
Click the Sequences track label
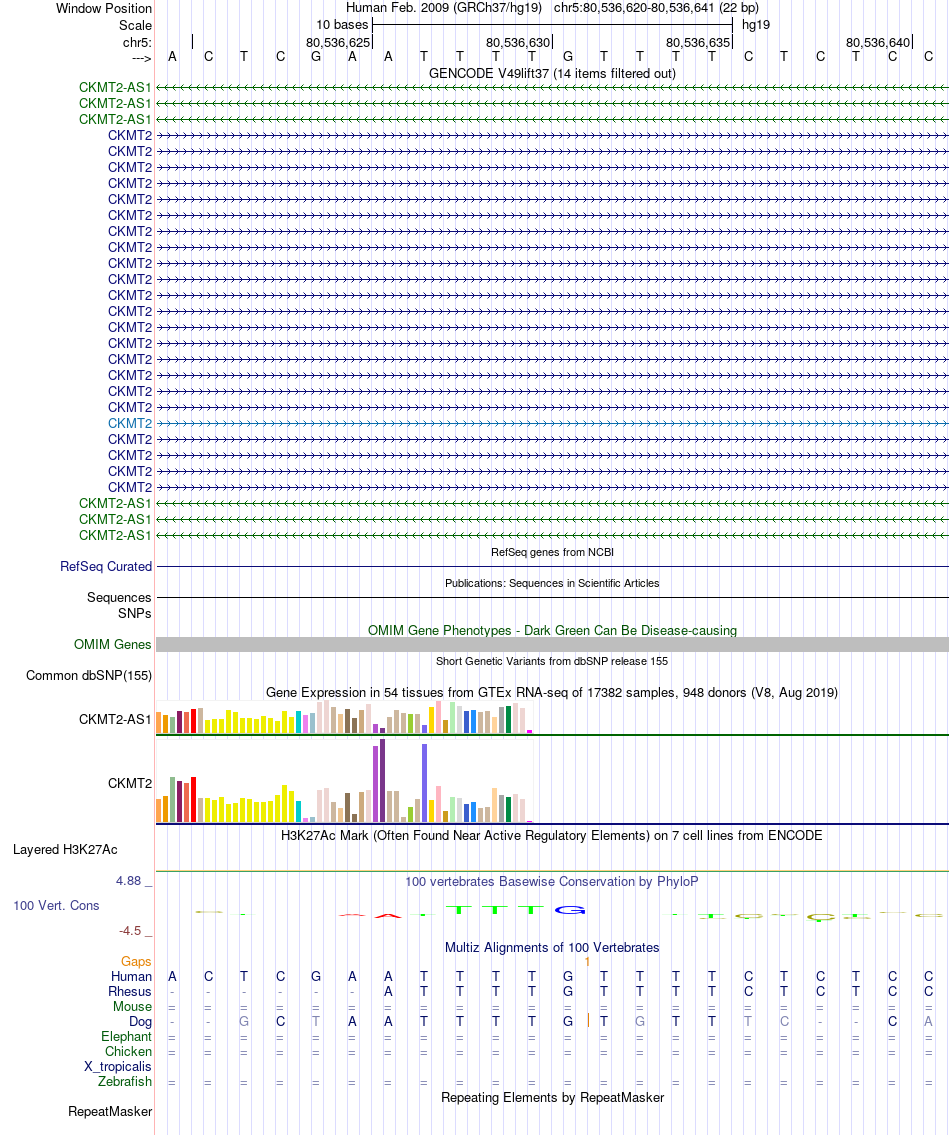(119, 598)
